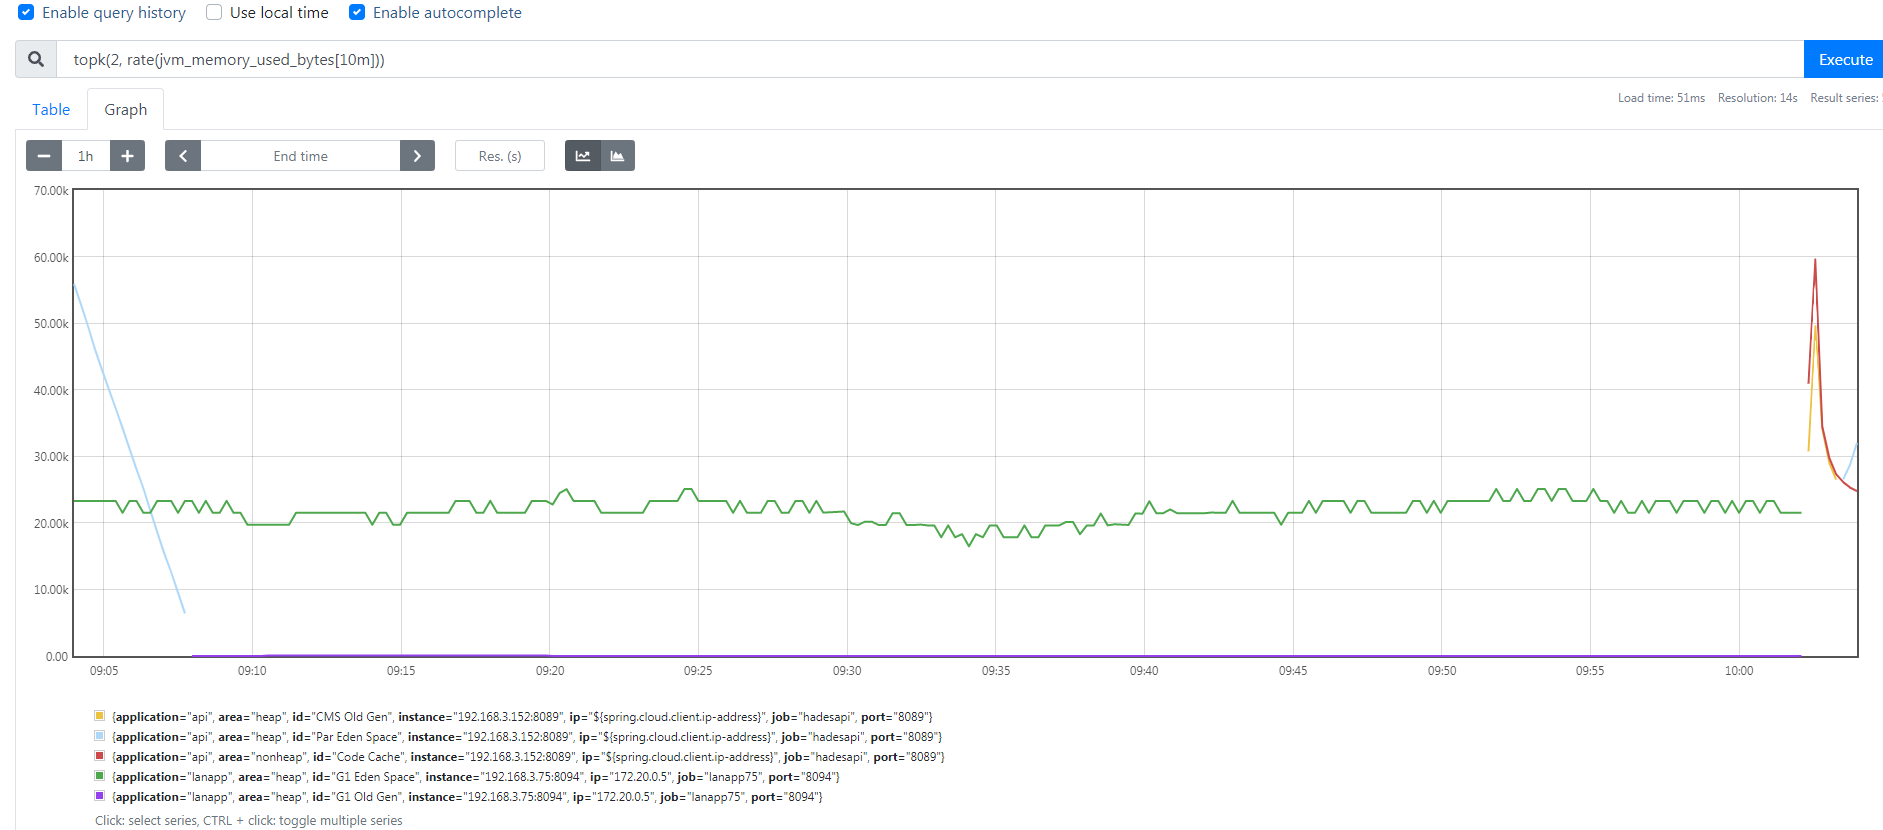
Task: Toggle Enable query history checkbox
Action: click(26, 12)
